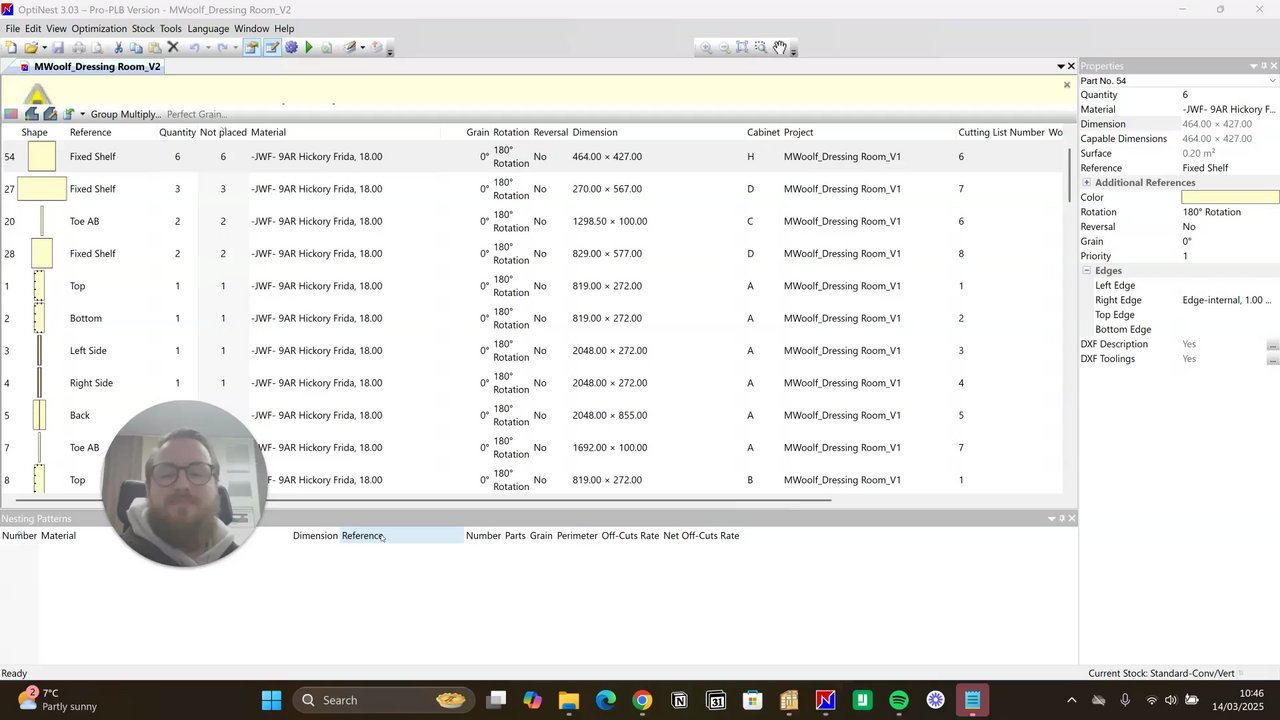Click the Quantity value 6 in Properties

pyautogui.click(x=1186, y=95)
